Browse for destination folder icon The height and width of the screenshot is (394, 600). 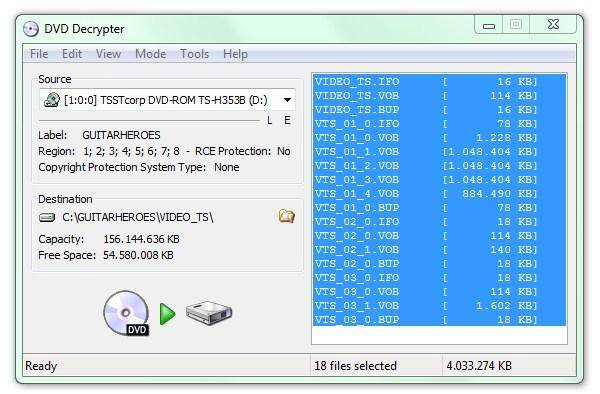pyautogui.click(x=287, y=217)
